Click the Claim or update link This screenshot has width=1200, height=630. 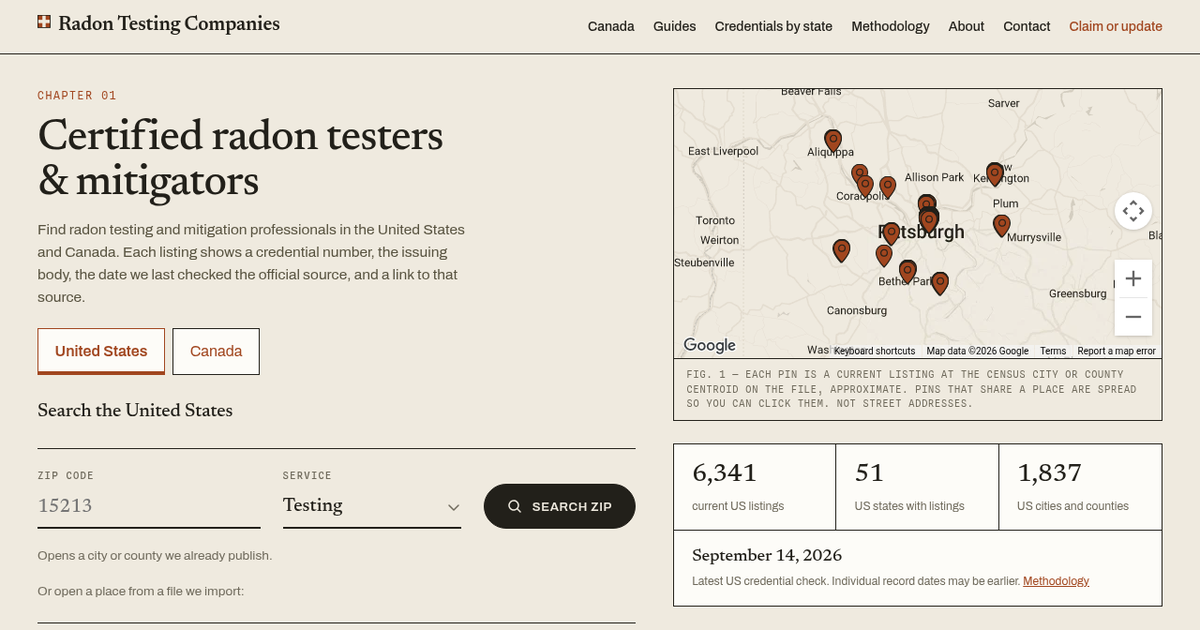[1116, 26]
